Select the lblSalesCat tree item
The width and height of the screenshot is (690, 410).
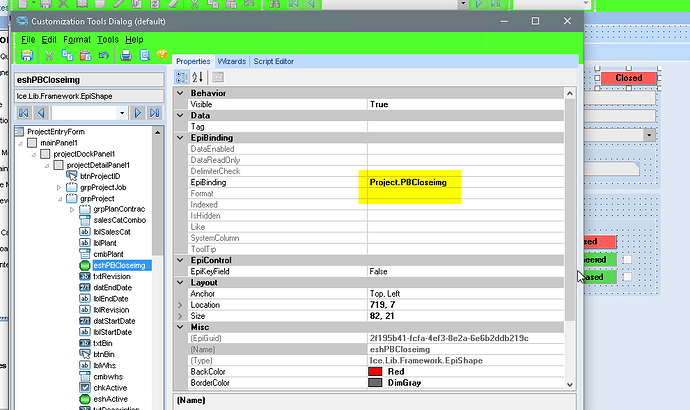coord(112,232)
